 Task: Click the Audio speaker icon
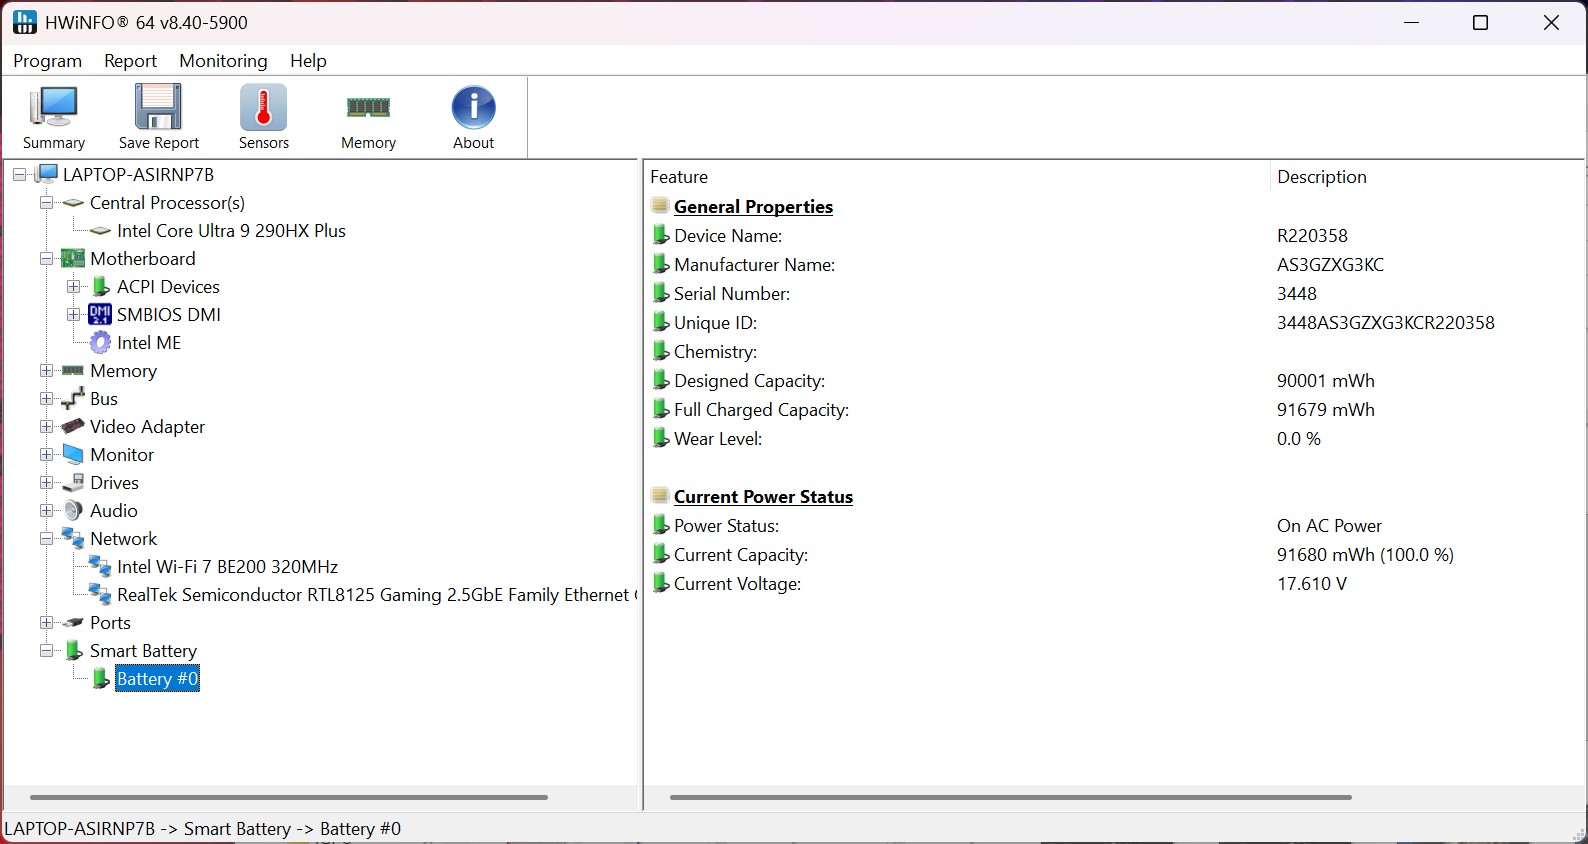point(73,511)
